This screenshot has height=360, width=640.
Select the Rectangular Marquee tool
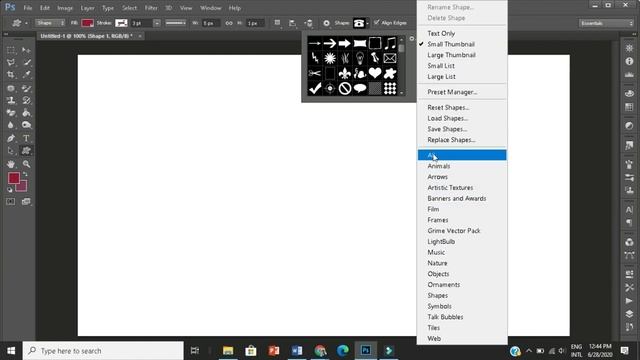[11, 50]
